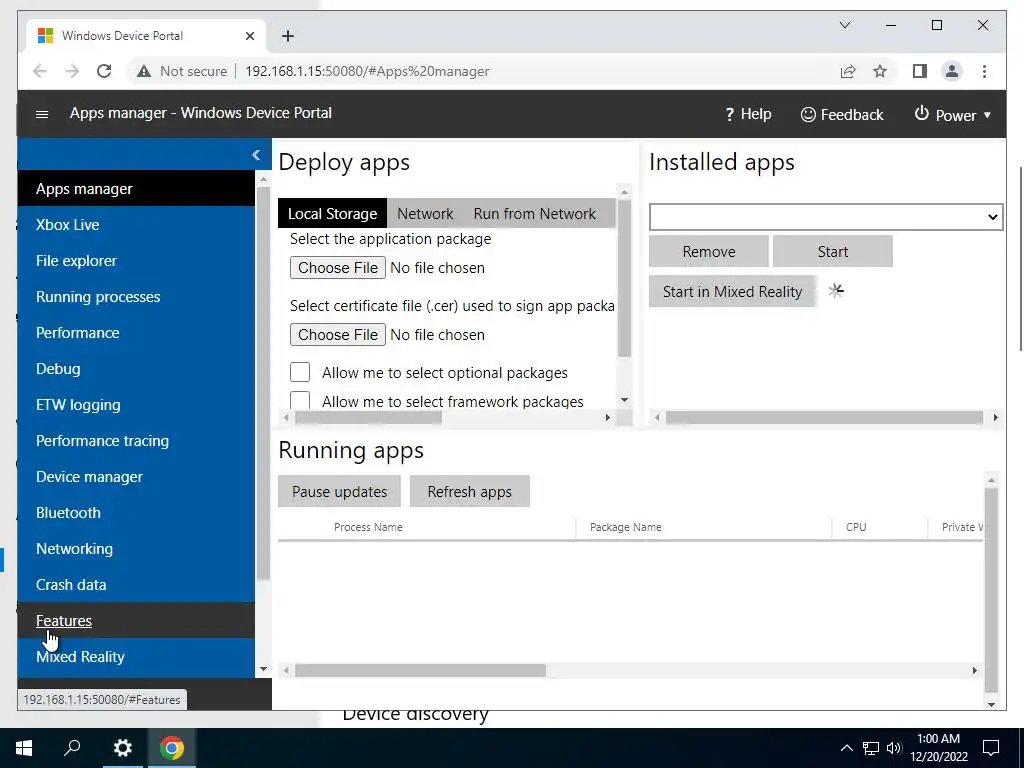Open the Features page

coord(136,620)
